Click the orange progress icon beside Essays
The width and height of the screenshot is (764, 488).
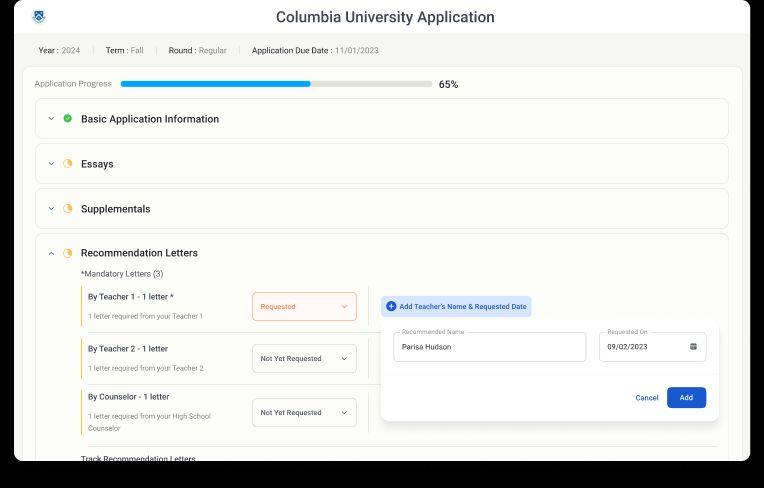[x=68, y=164]
